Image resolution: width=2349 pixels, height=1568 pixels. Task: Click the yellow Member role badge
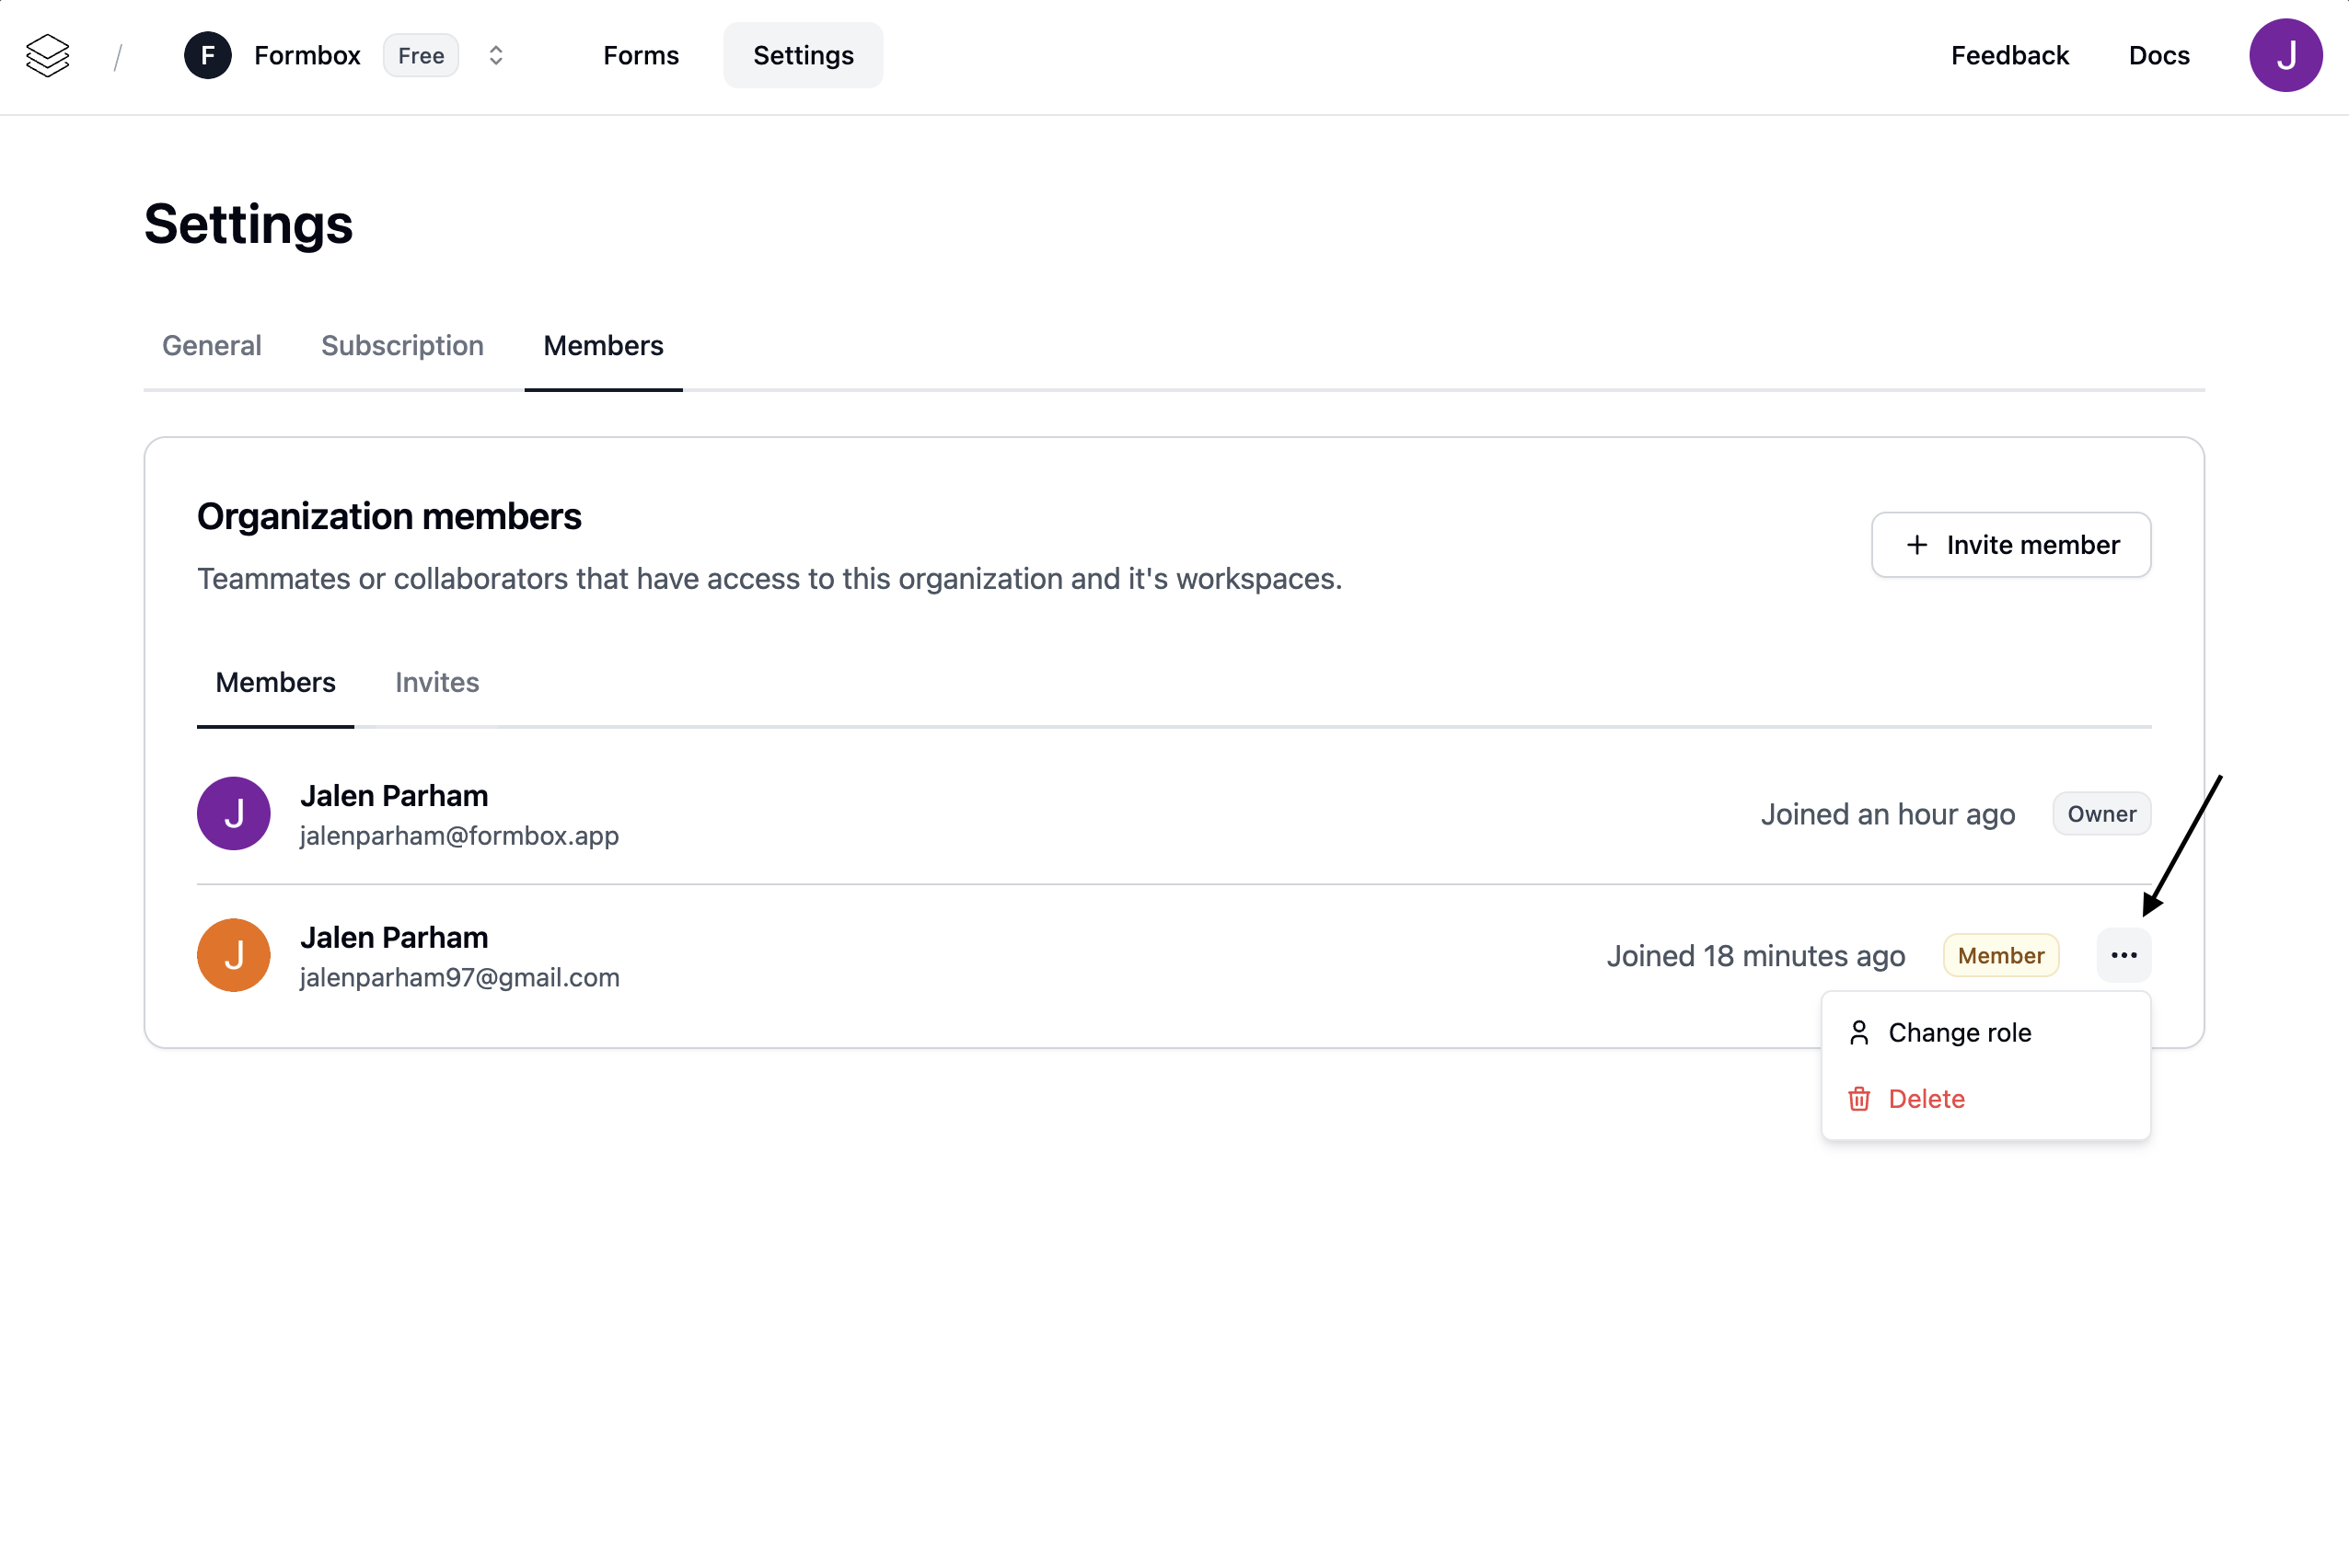2000,955
